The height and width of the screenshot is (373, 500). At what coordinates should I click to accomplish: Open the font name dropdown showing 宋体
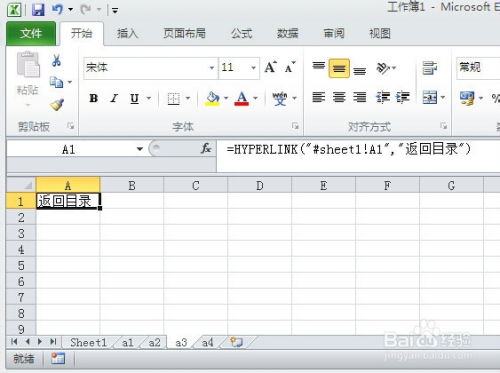click(x=211, y=68)
